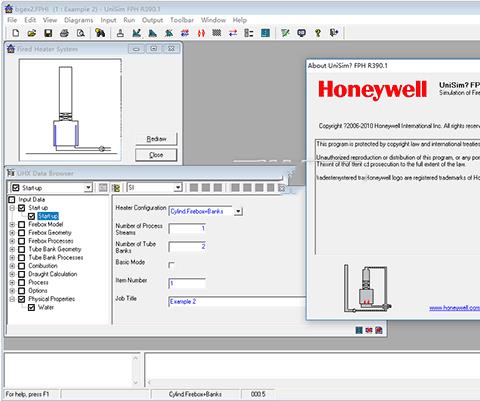Image resolution: width=480 pixels, height=401 pixels.
Task: Open the Start-up form selector dropdown
Action: 88,188
